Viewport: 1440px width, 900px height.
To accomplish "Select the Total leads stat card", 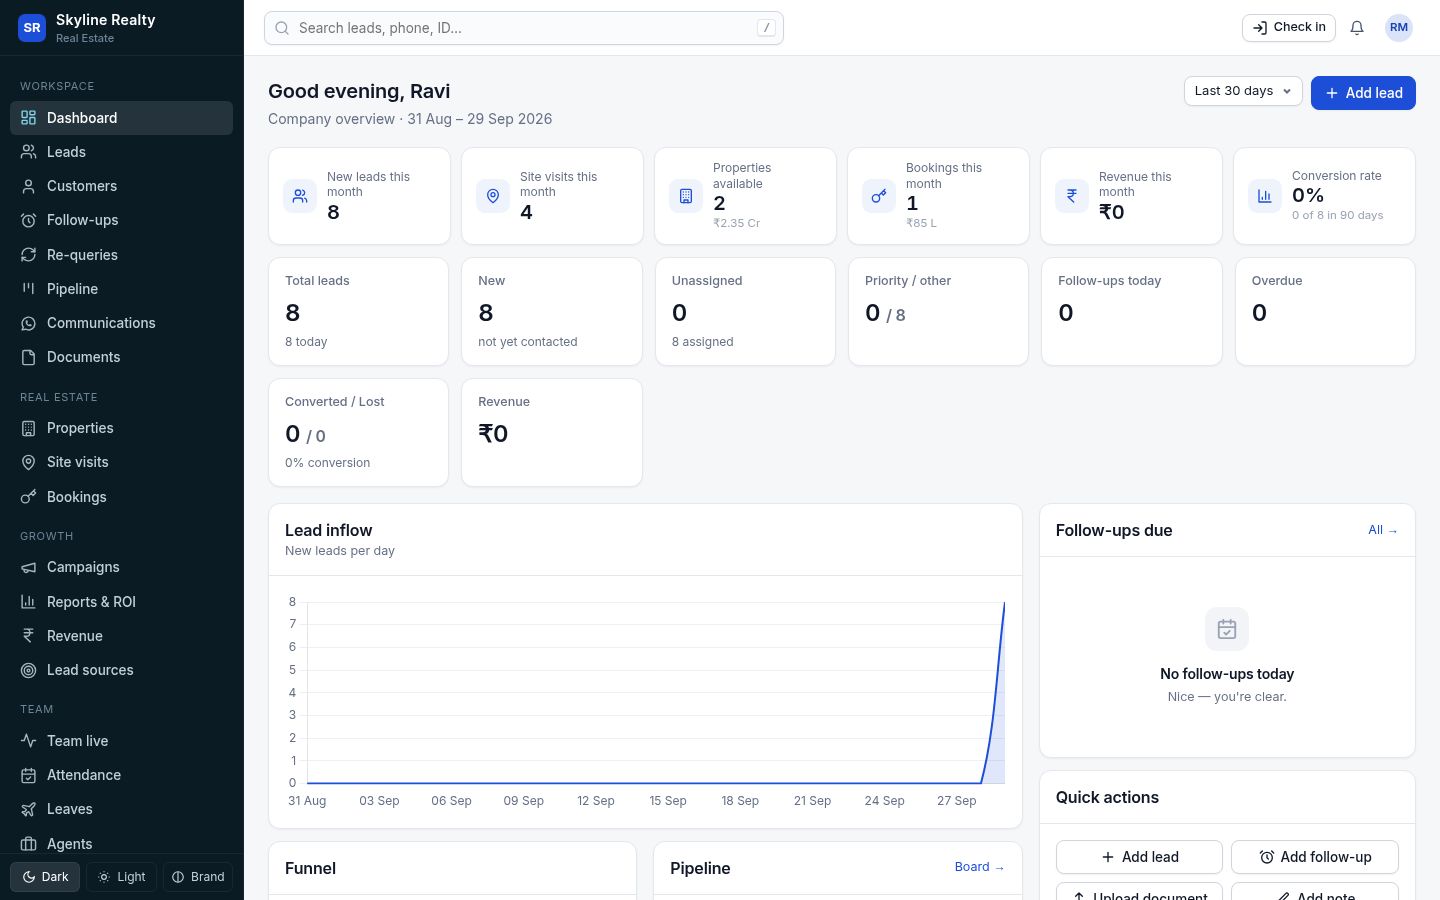I will 358,311.
